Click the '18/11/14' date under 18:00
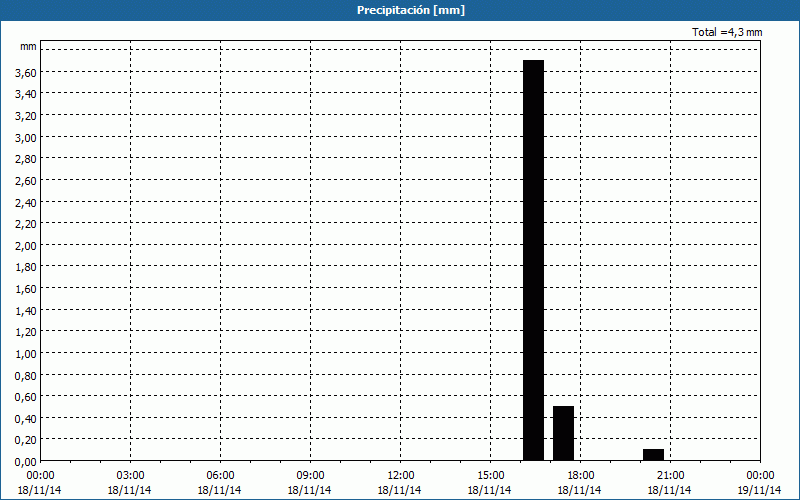The width and height of the screenshot is (800, 500). pyautogui.click(x=579, y=490)
